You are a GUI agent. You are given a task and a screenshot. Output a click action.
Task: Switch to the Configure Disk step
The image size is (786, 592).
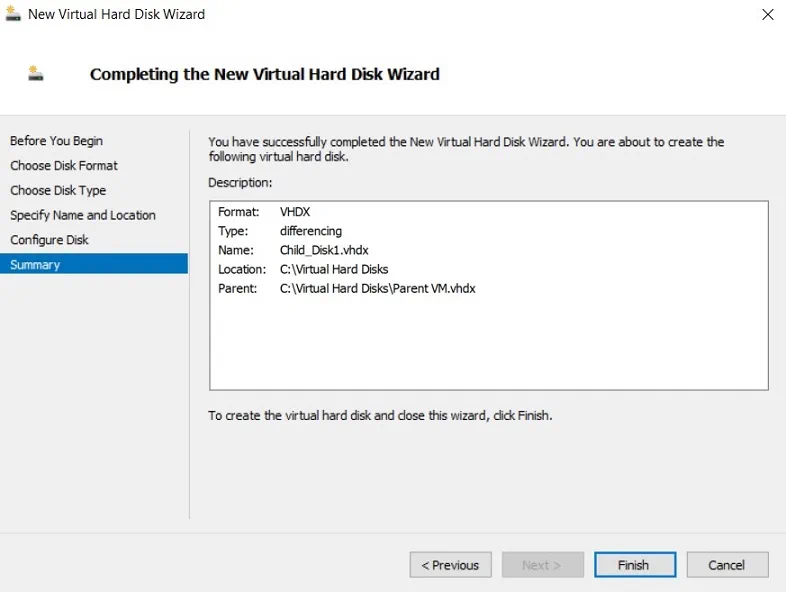49,240
